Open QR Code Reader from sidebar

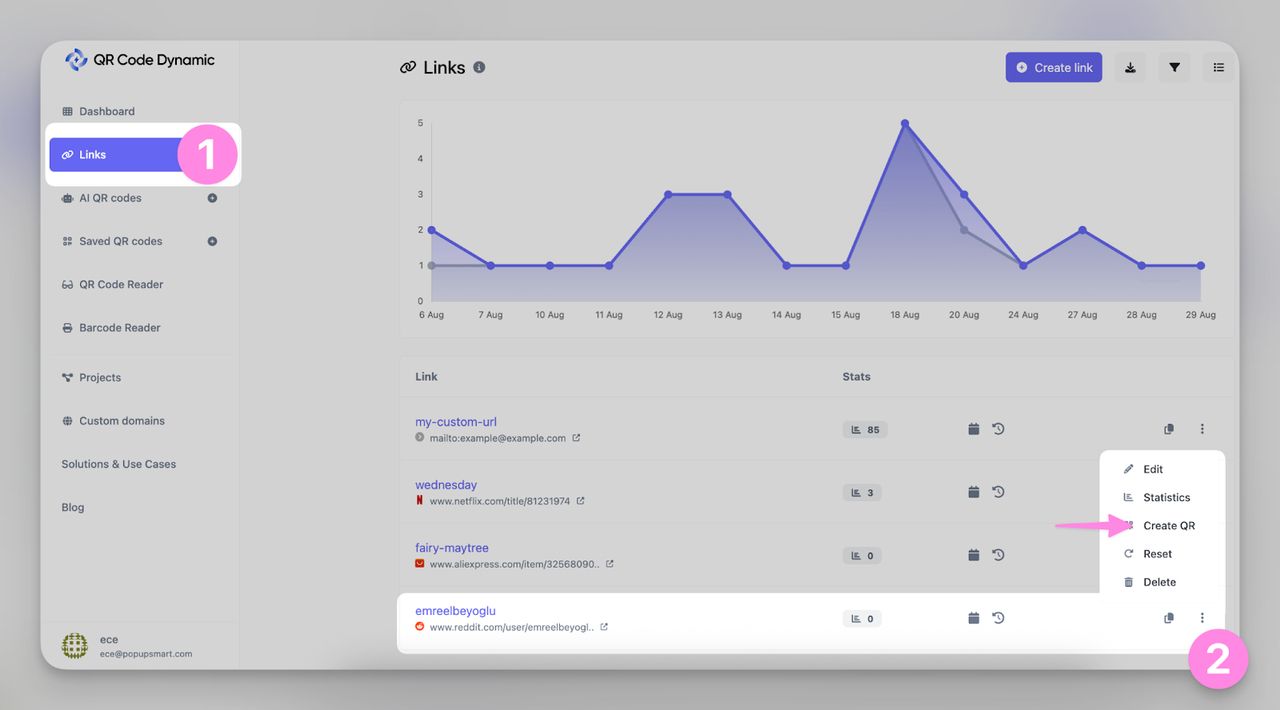pos(120,284)
